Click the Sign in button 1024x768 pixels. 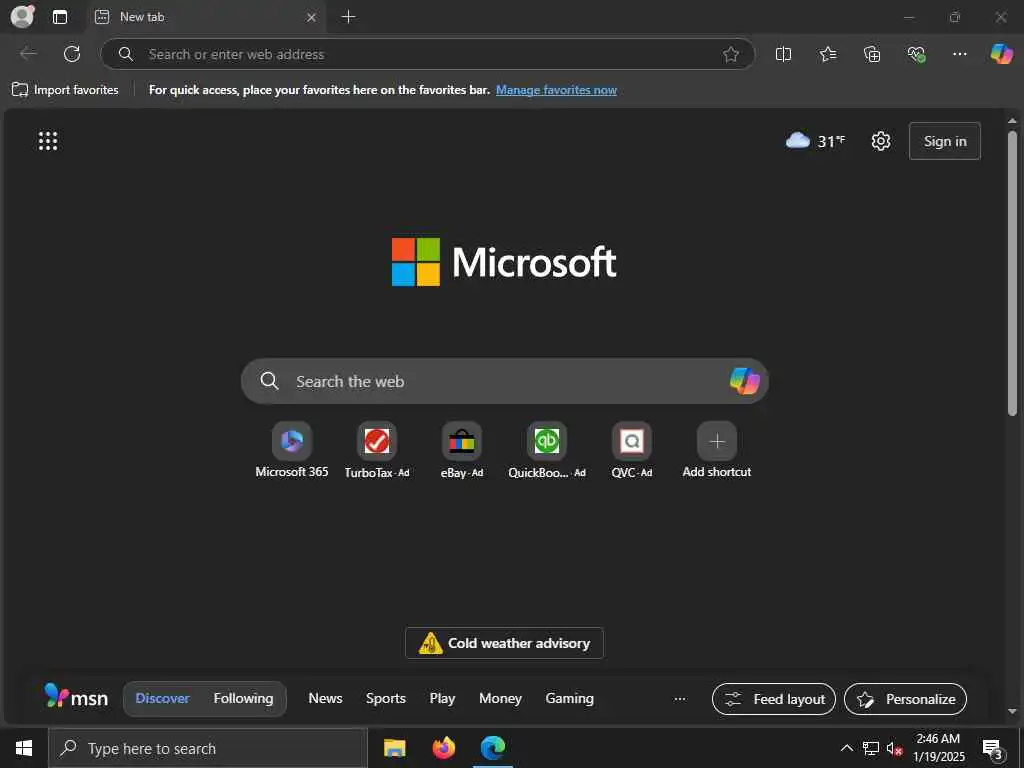pyautogui.click(x=944, y=141)
